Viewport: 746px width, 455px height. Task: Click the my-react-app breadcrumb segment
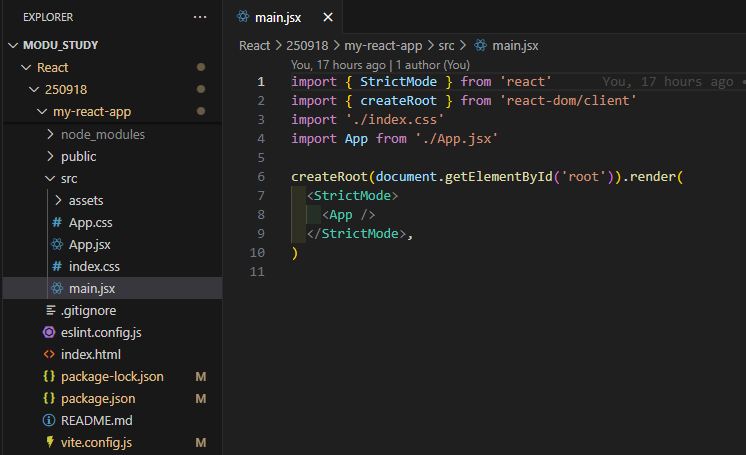pyautogui.click(x=383, y=46)
